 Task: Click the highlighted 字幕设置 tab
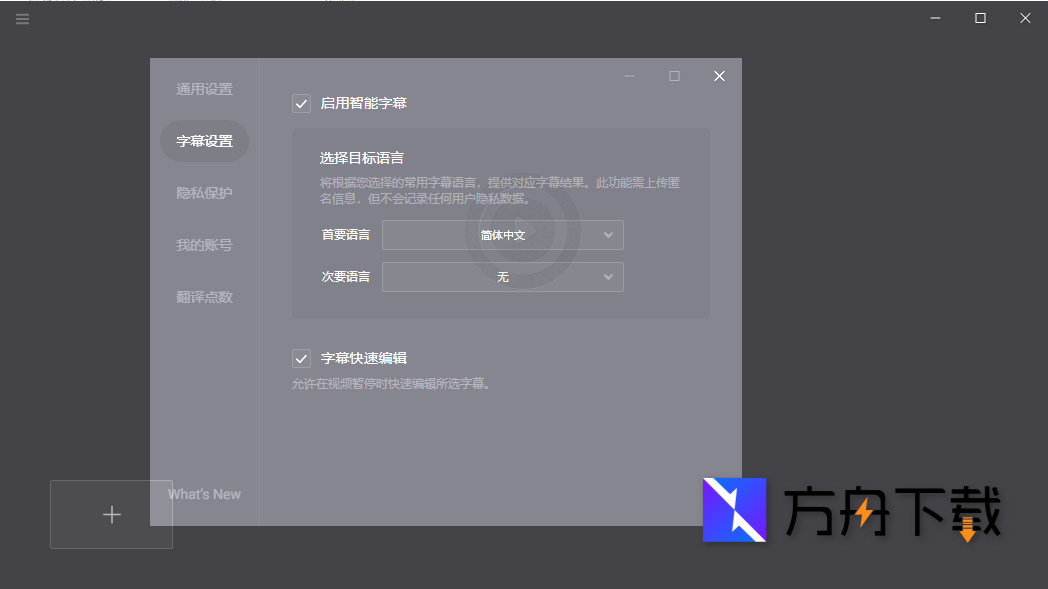click(x=204, y=140)
